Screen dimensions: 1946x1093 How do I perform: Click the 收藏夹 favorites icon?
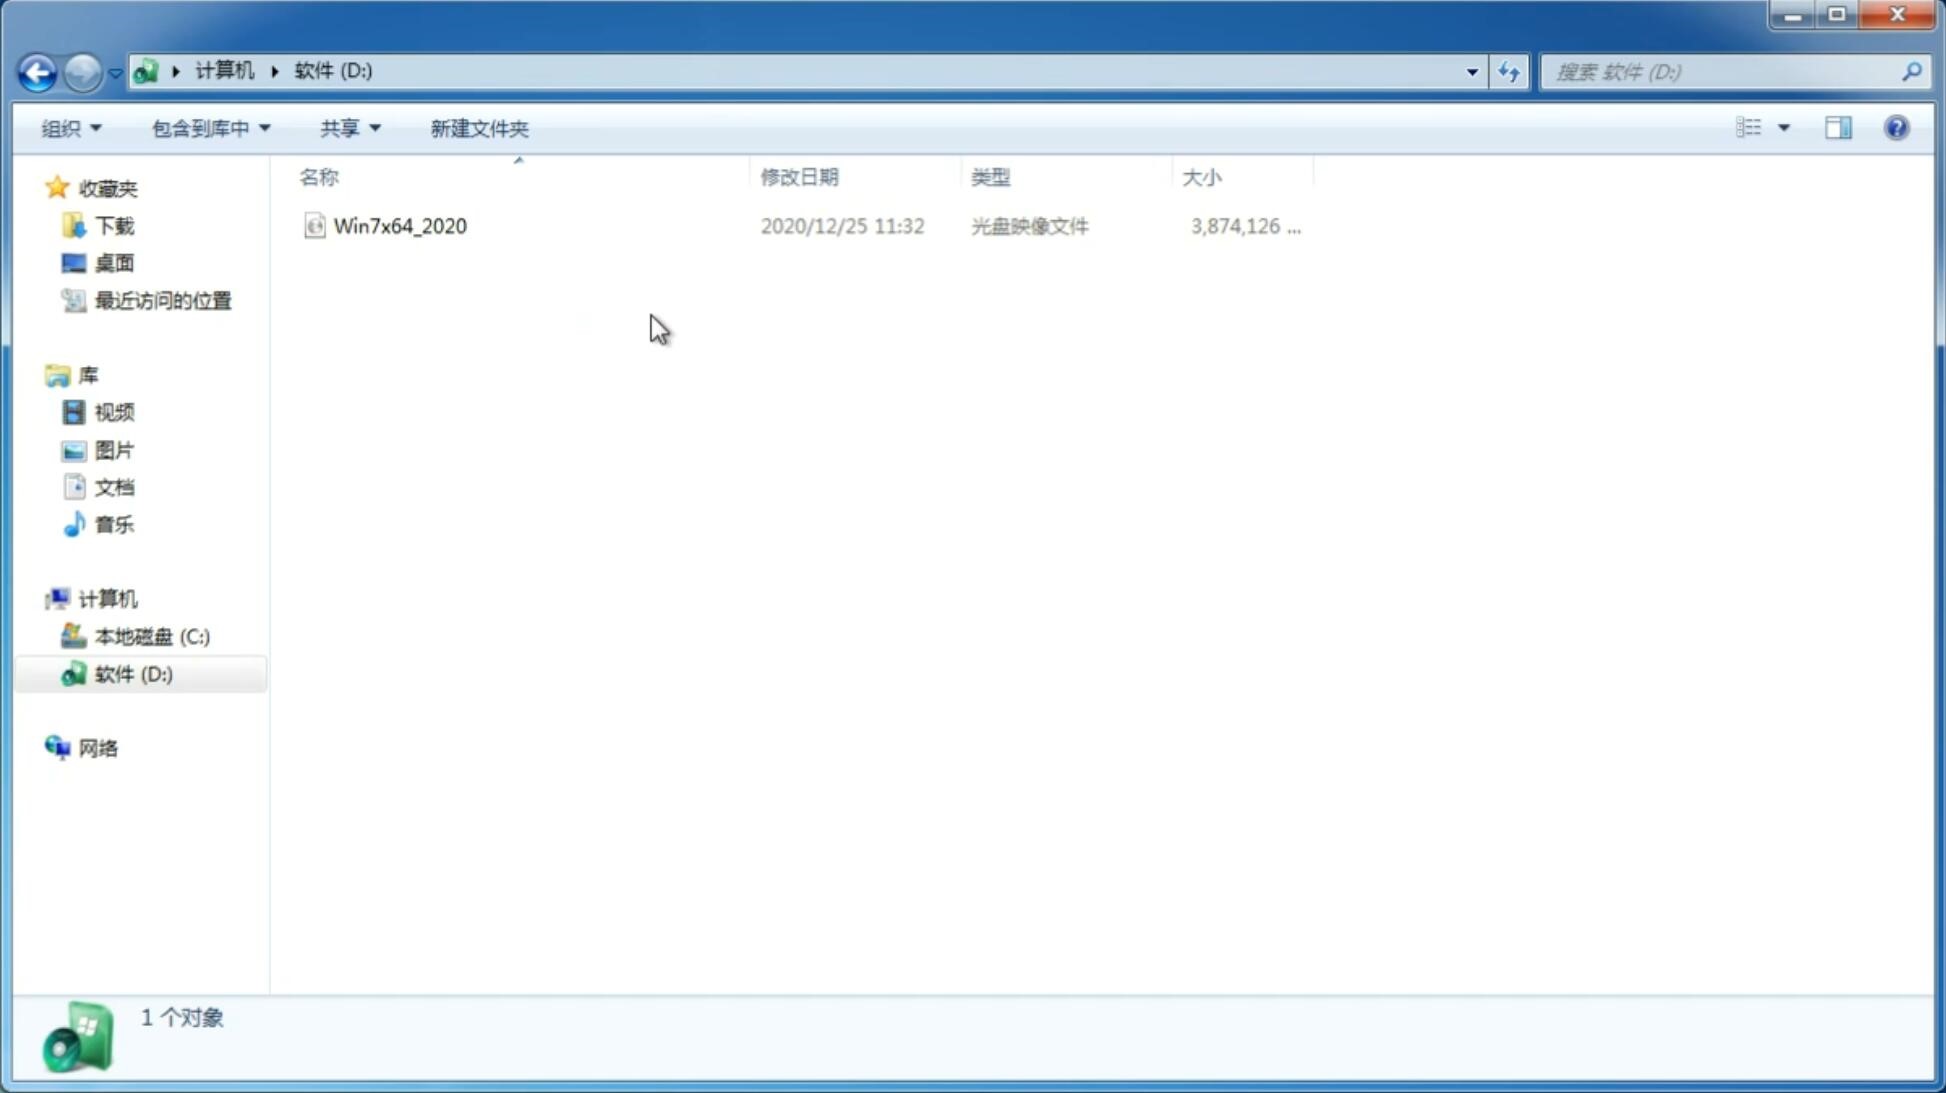(x=57, y=187)
